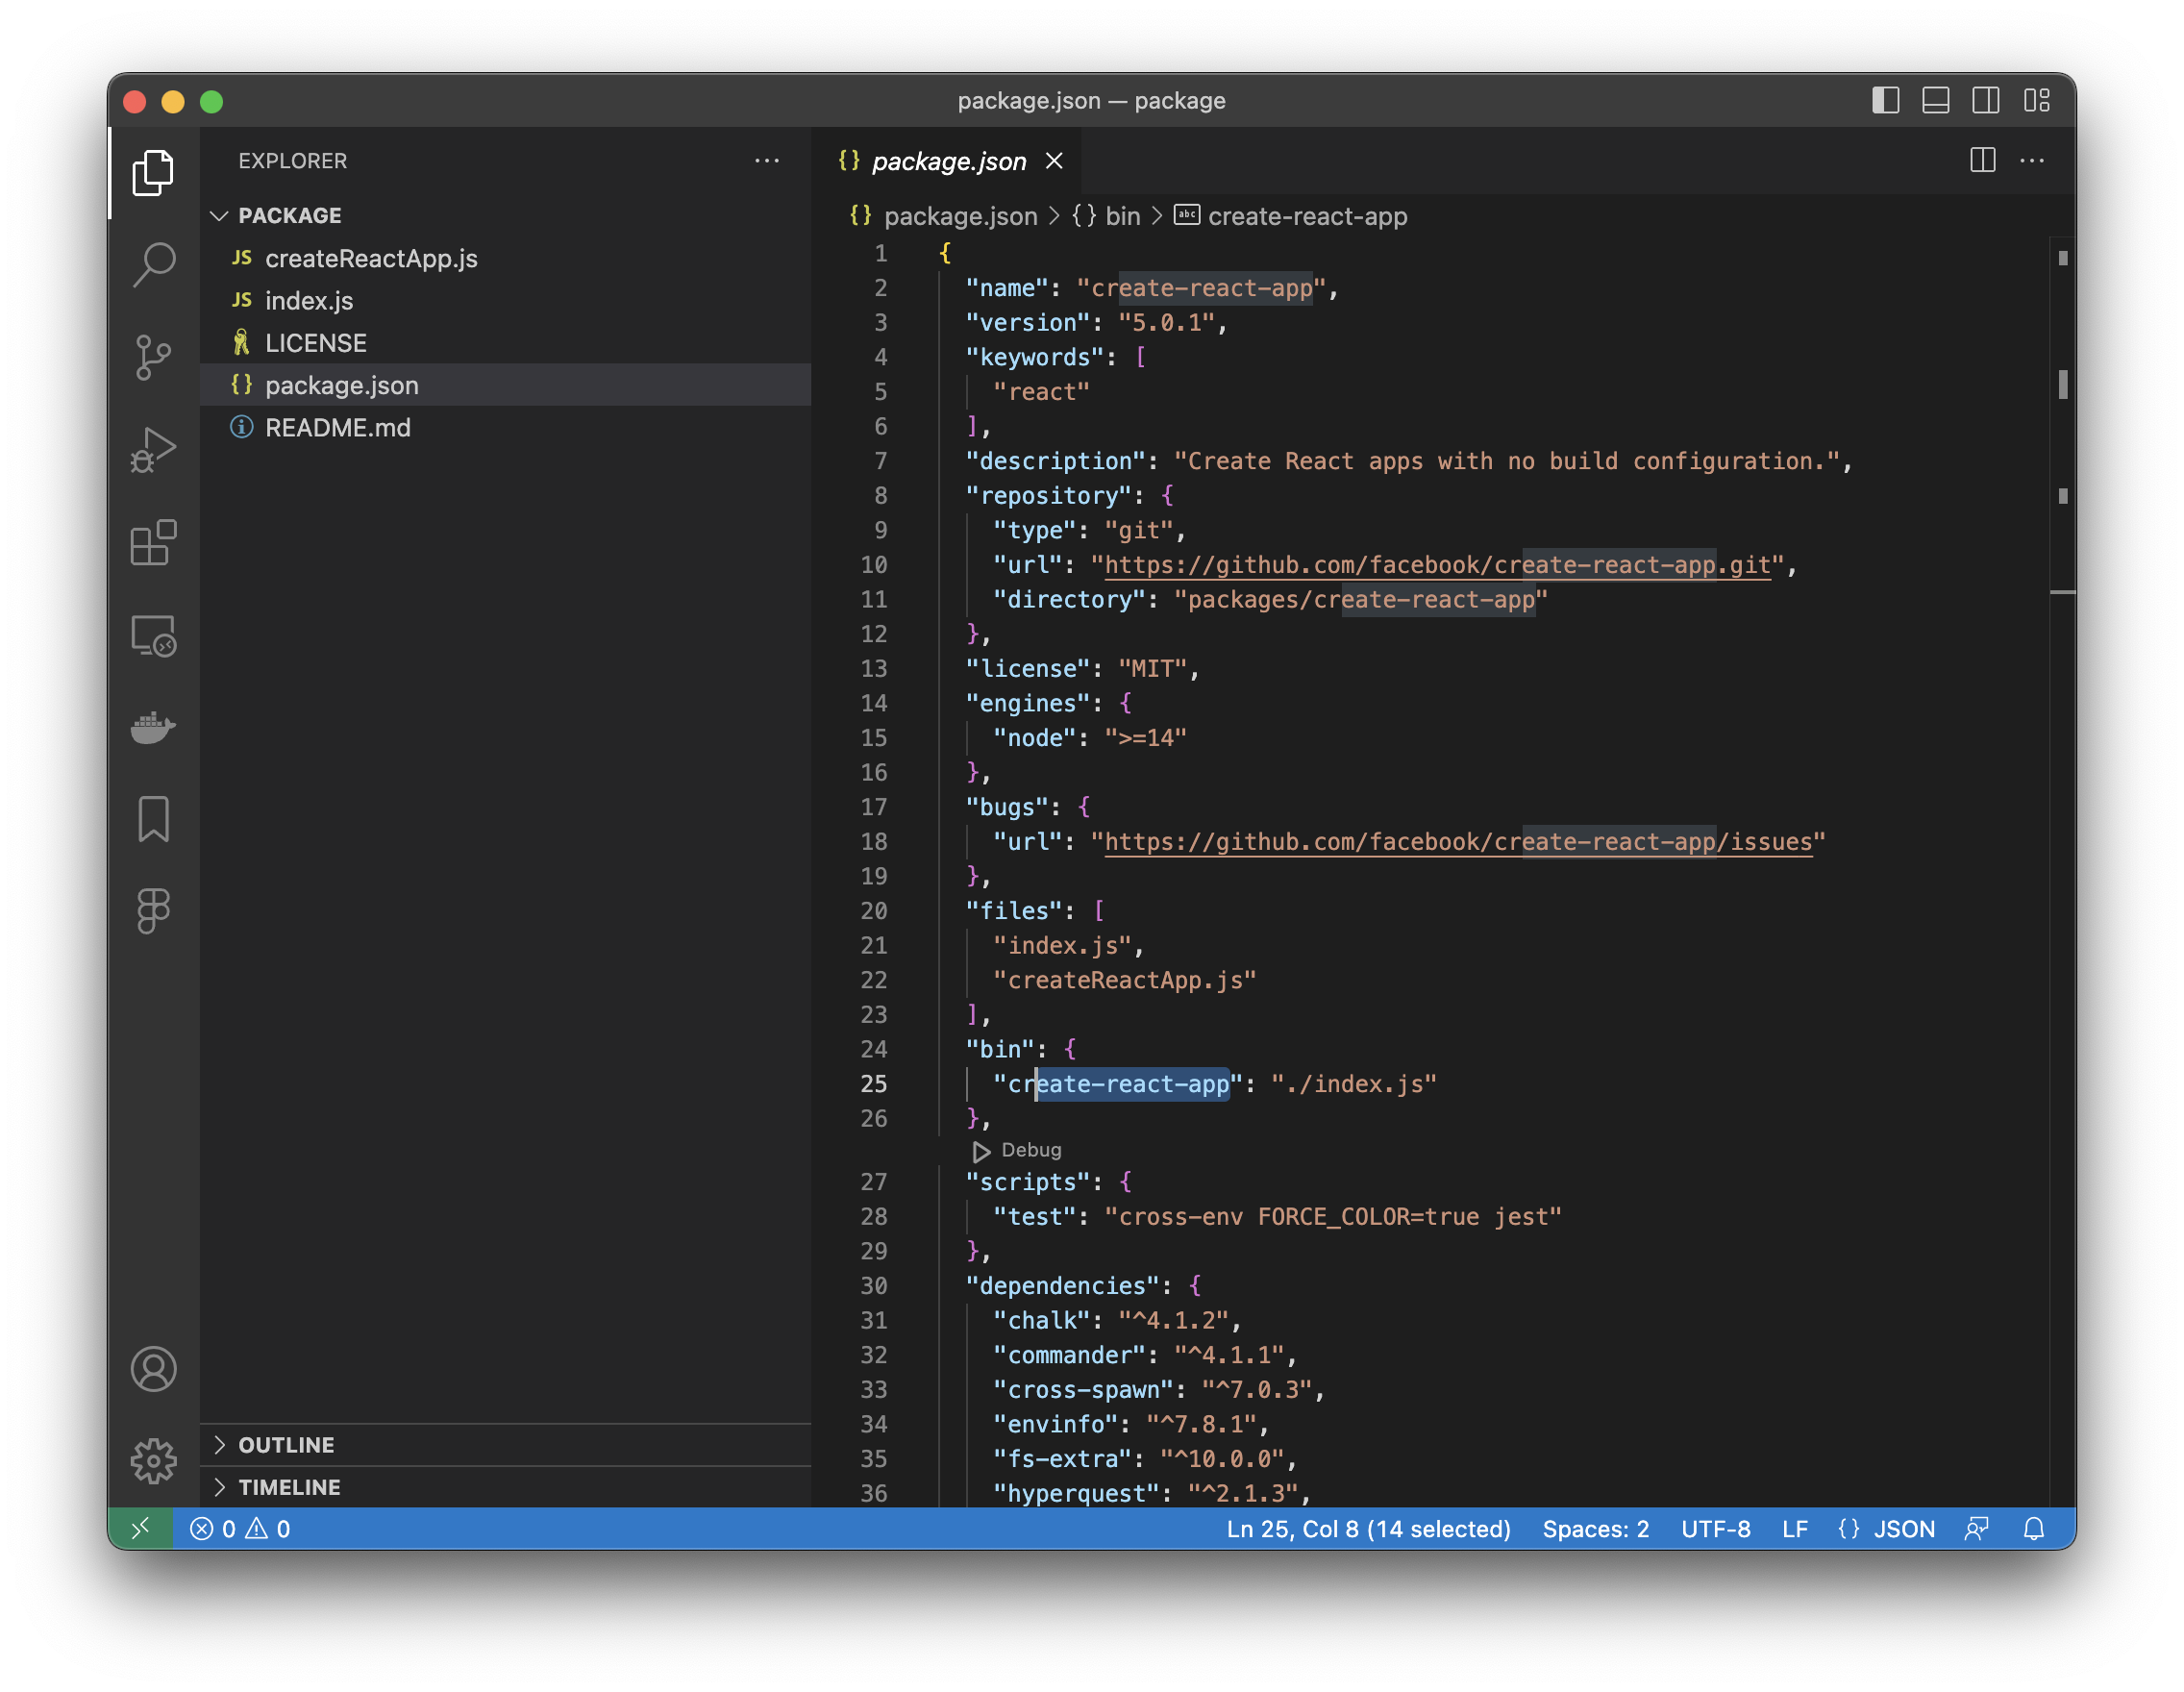This screenshot has height=1692, width=2184.
Task: Open the Source Control view
Action: tap(153, 357)
